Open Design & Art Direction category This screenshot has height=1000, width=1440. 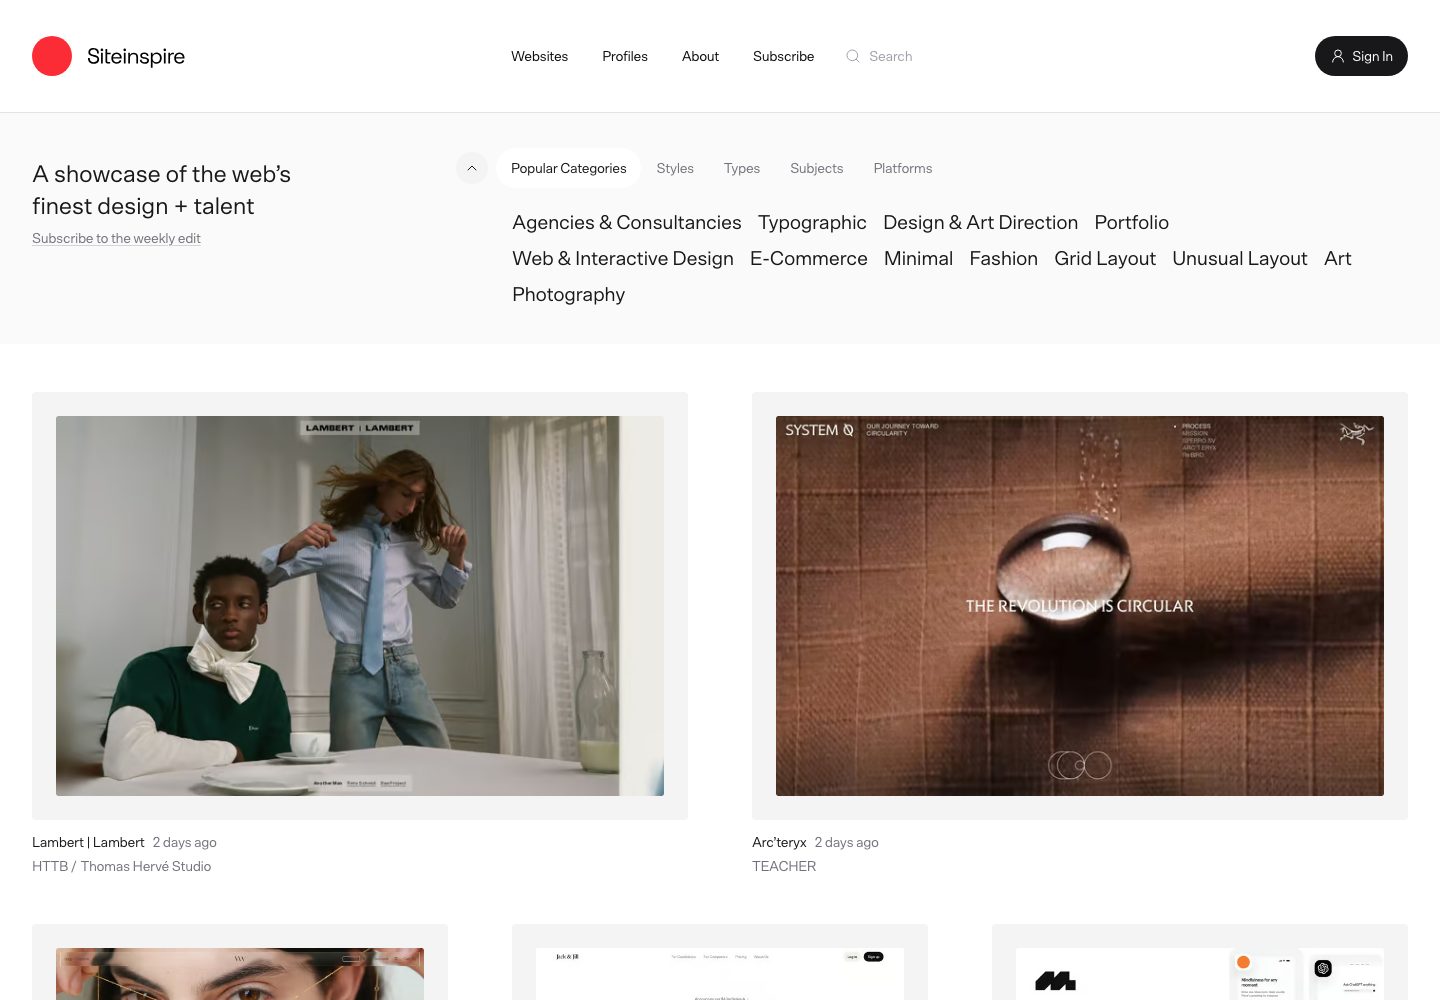pos(980,222)
